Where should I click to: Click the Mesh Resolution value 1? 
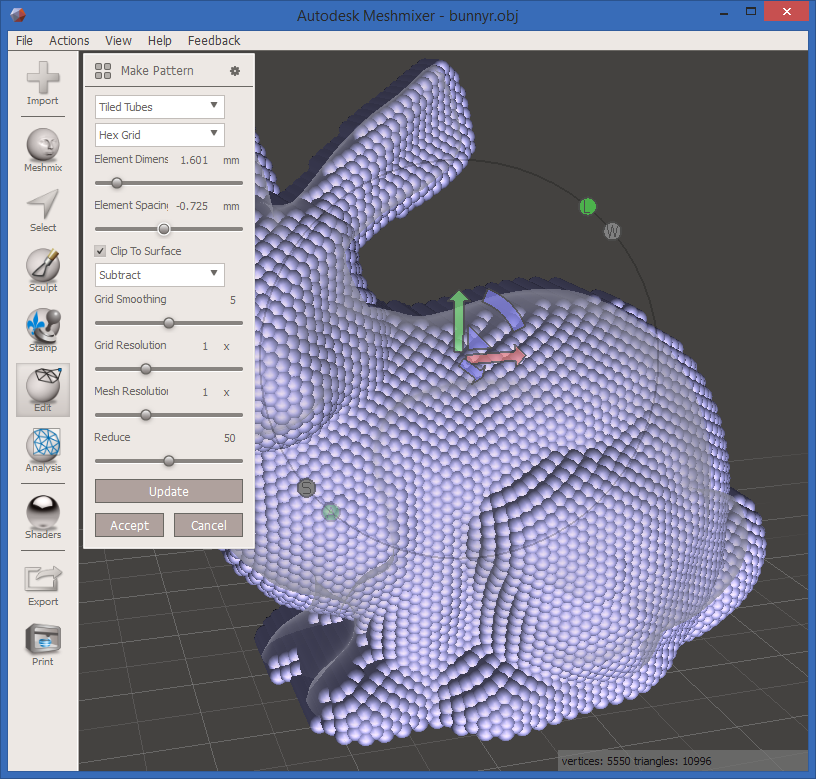[205, 392]
